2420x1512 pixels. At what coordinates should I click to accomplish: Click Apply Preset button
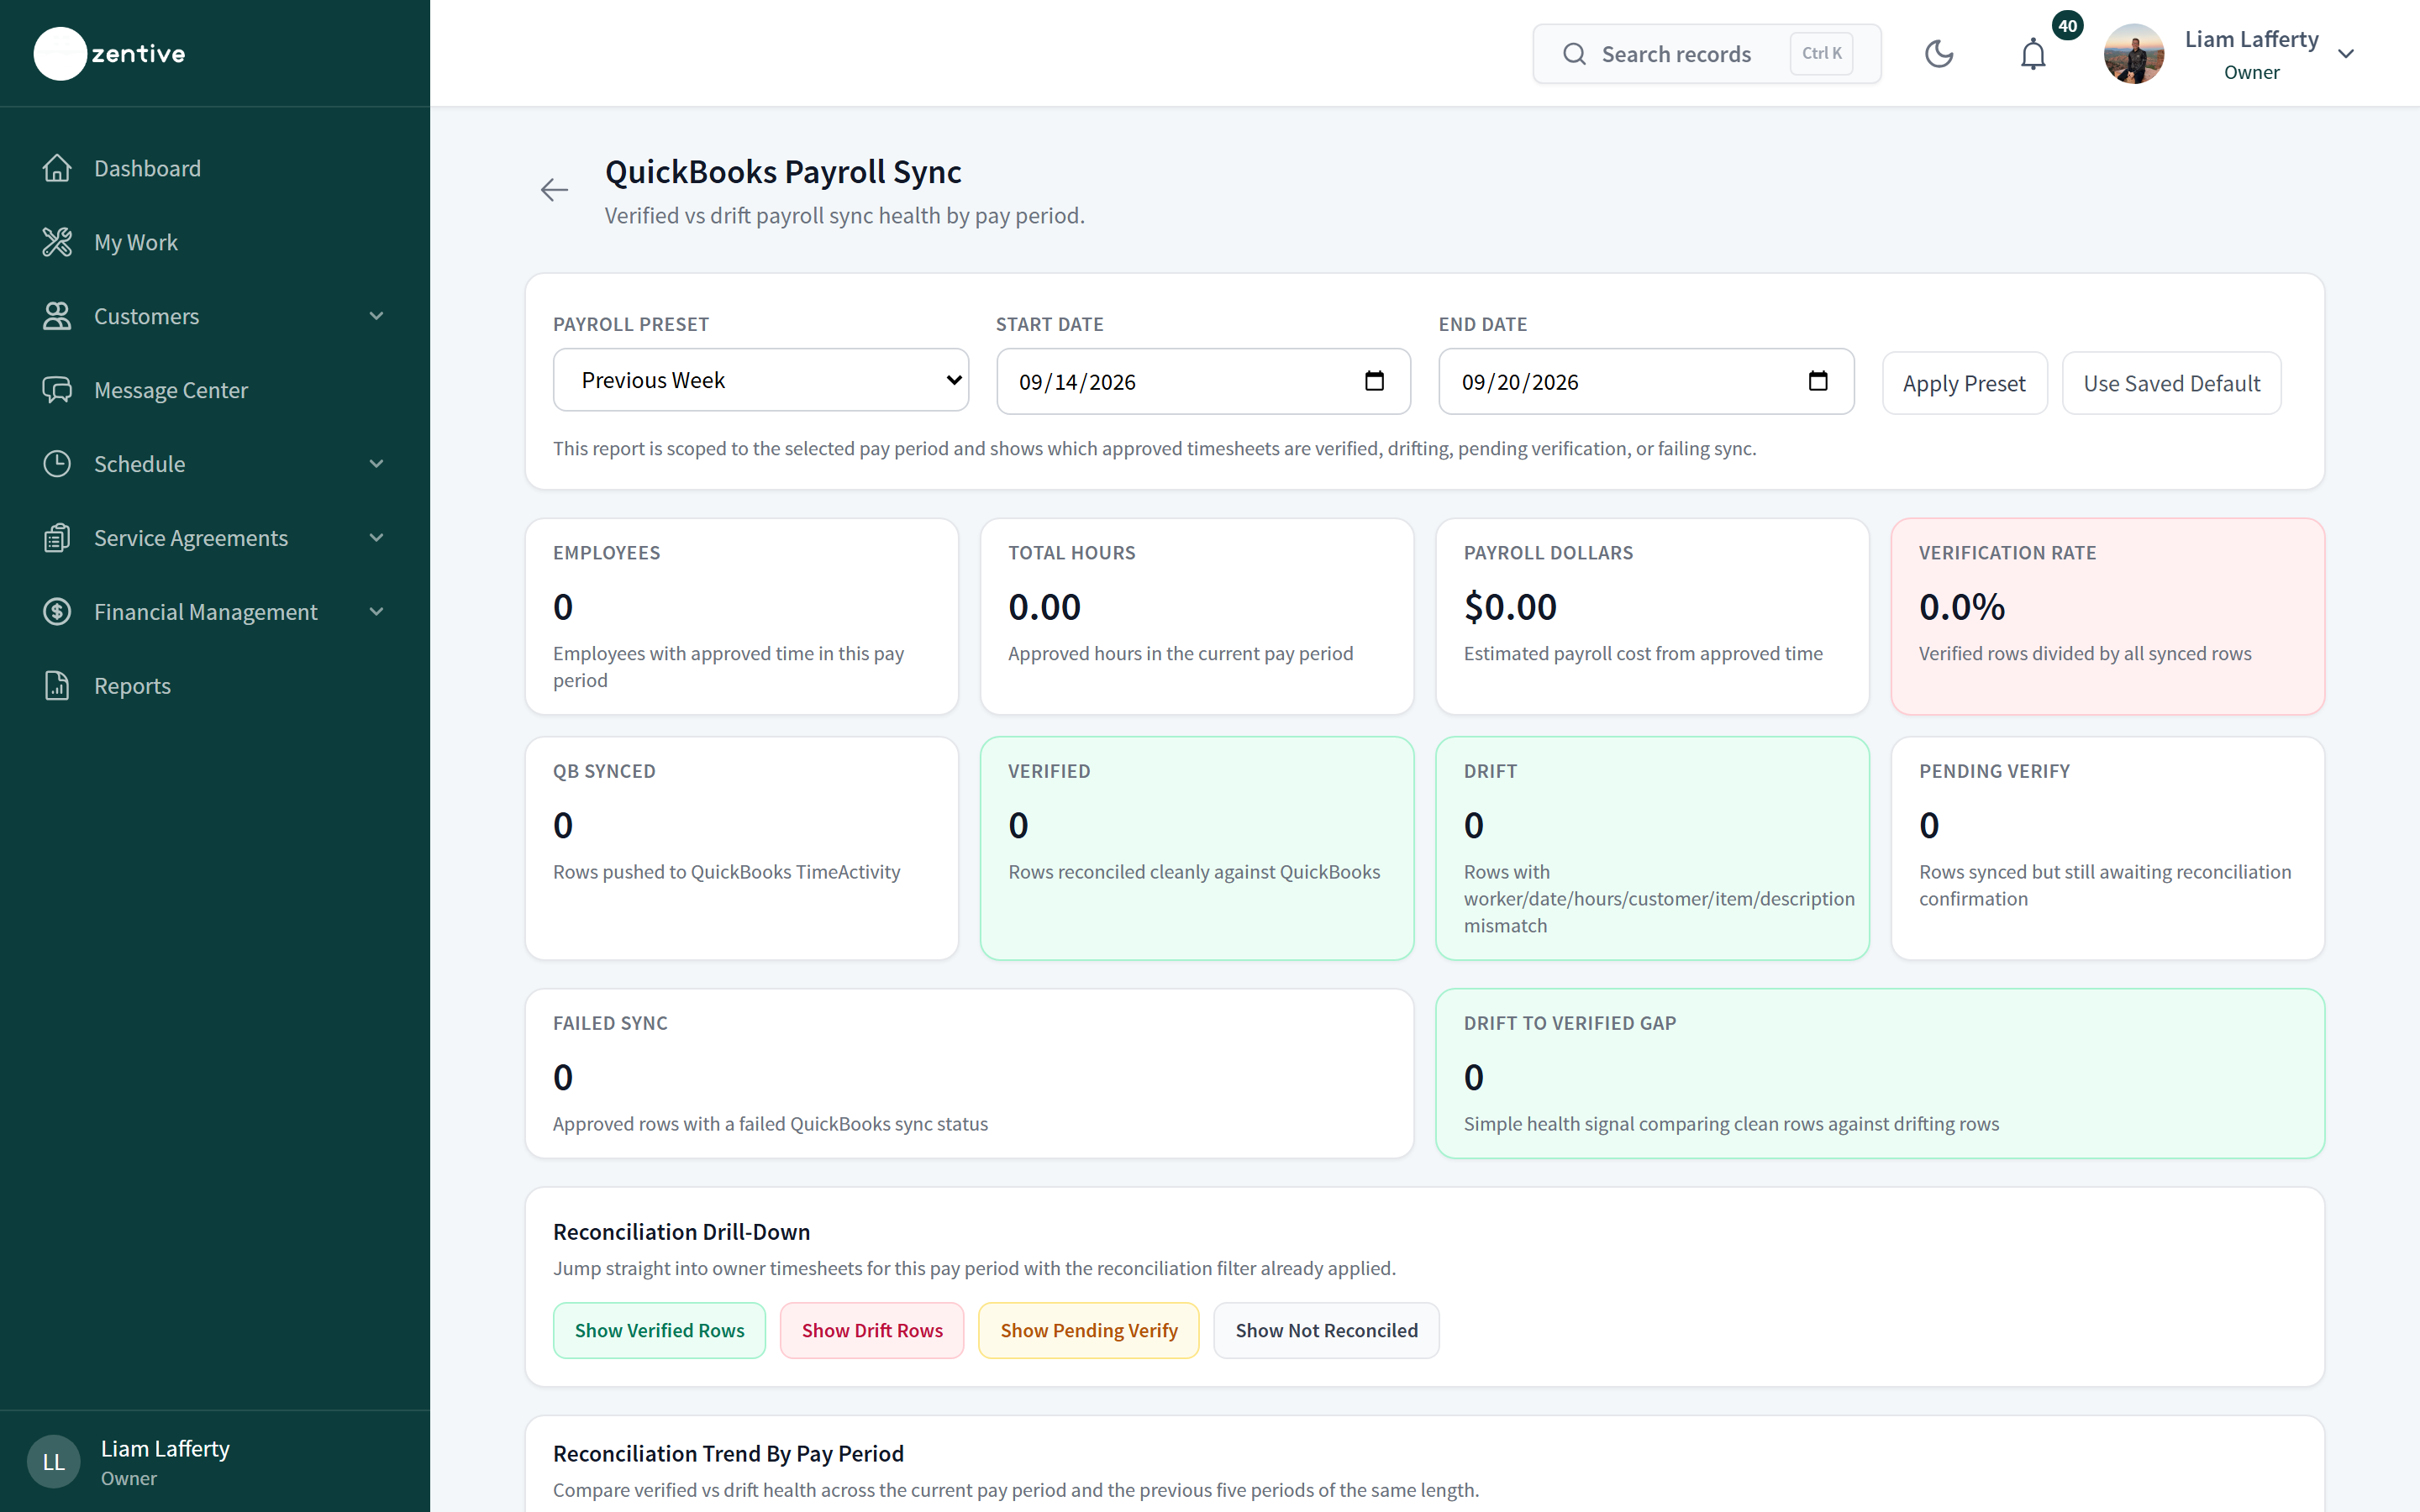coord(1964,383)
